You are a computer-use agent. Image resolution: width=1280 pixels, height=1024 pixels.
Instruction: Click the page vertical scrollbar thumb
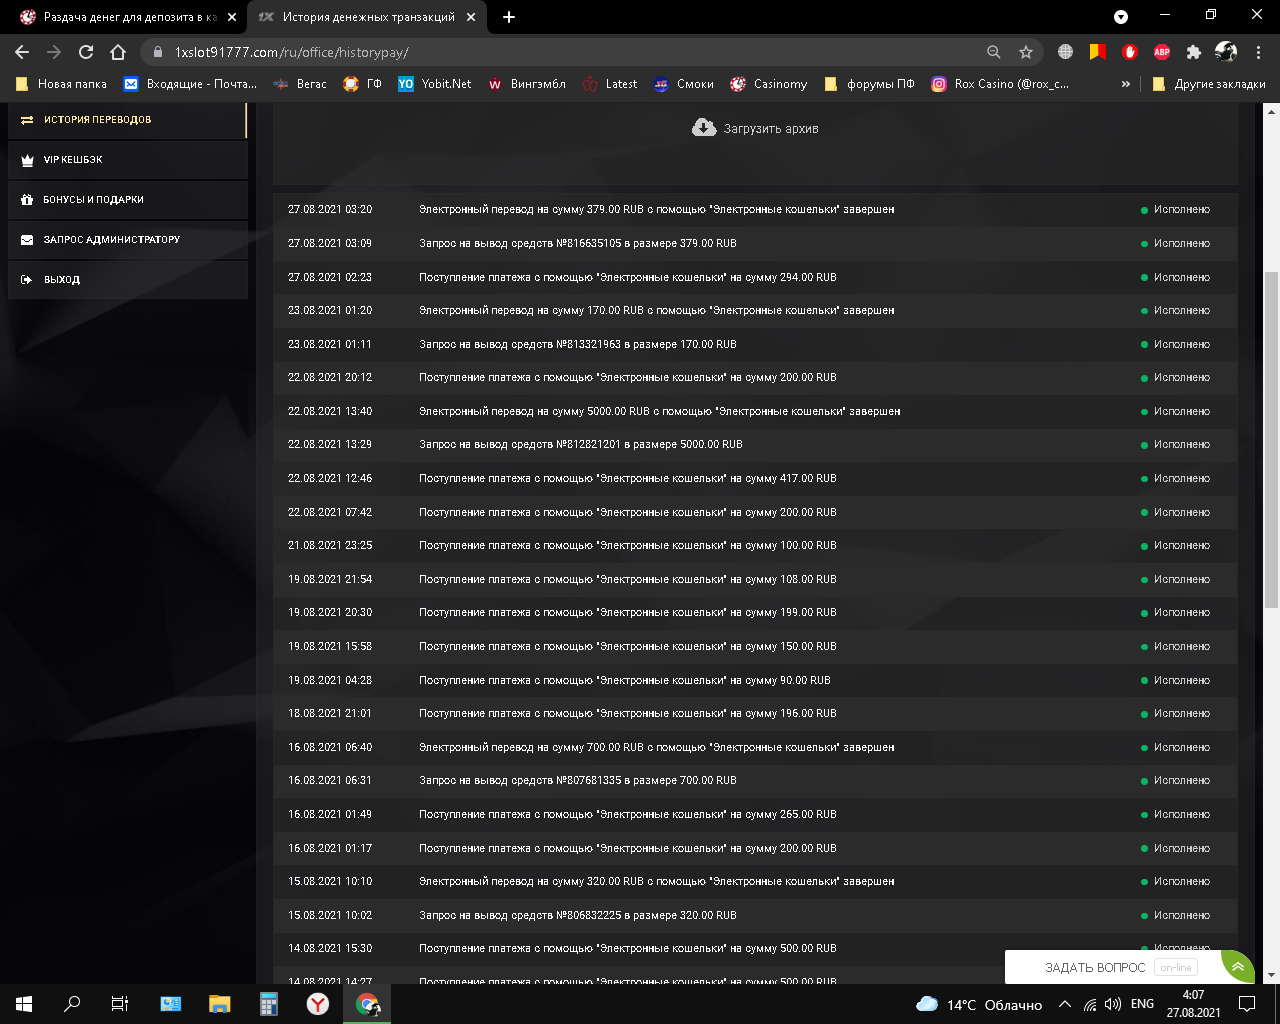1271,440
